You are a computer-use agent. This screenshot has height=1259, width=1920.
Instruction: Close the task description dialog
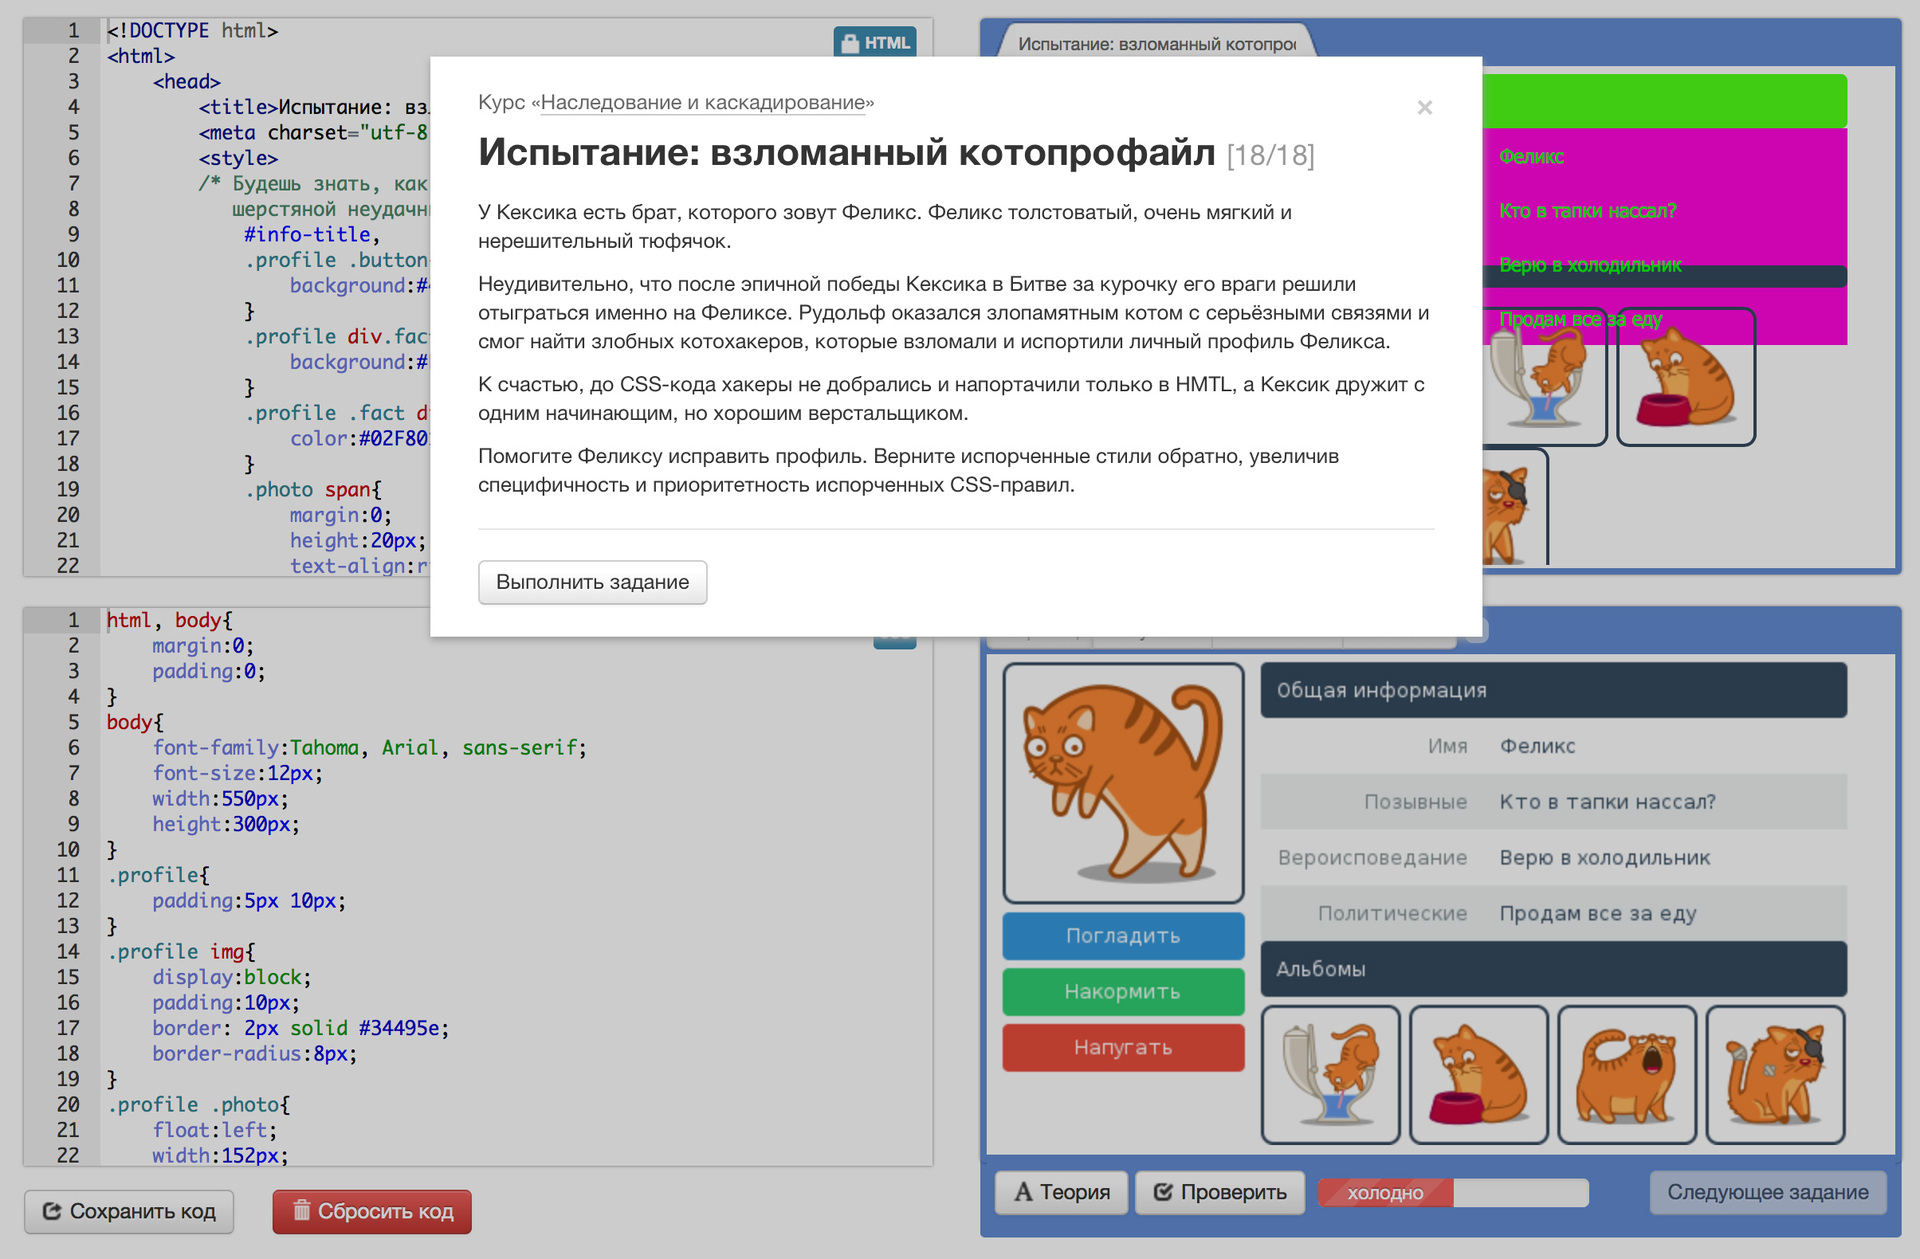[1424, 107]
